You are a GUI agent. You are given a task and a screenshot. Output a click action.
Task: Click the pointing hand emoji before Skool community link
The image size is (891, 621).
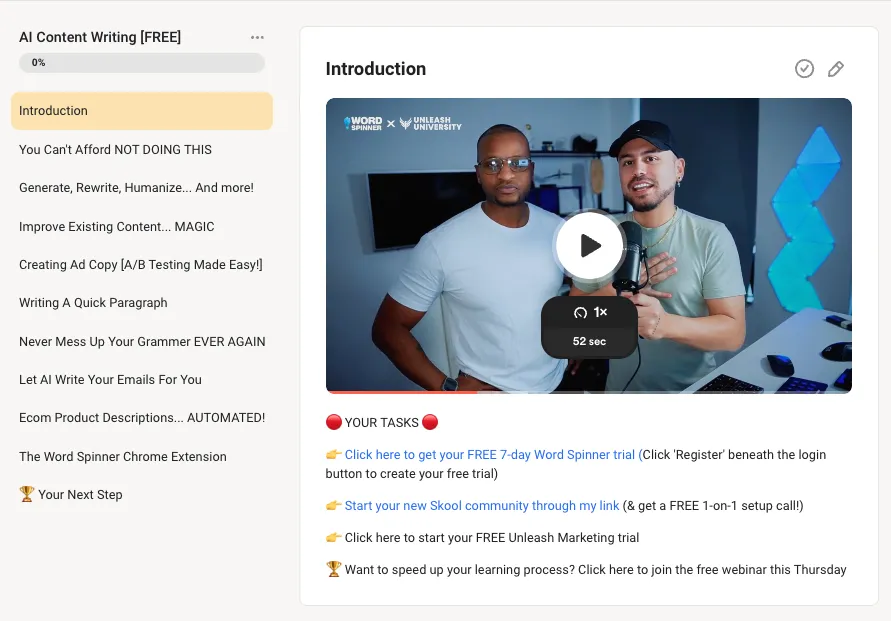pos(334,505)
